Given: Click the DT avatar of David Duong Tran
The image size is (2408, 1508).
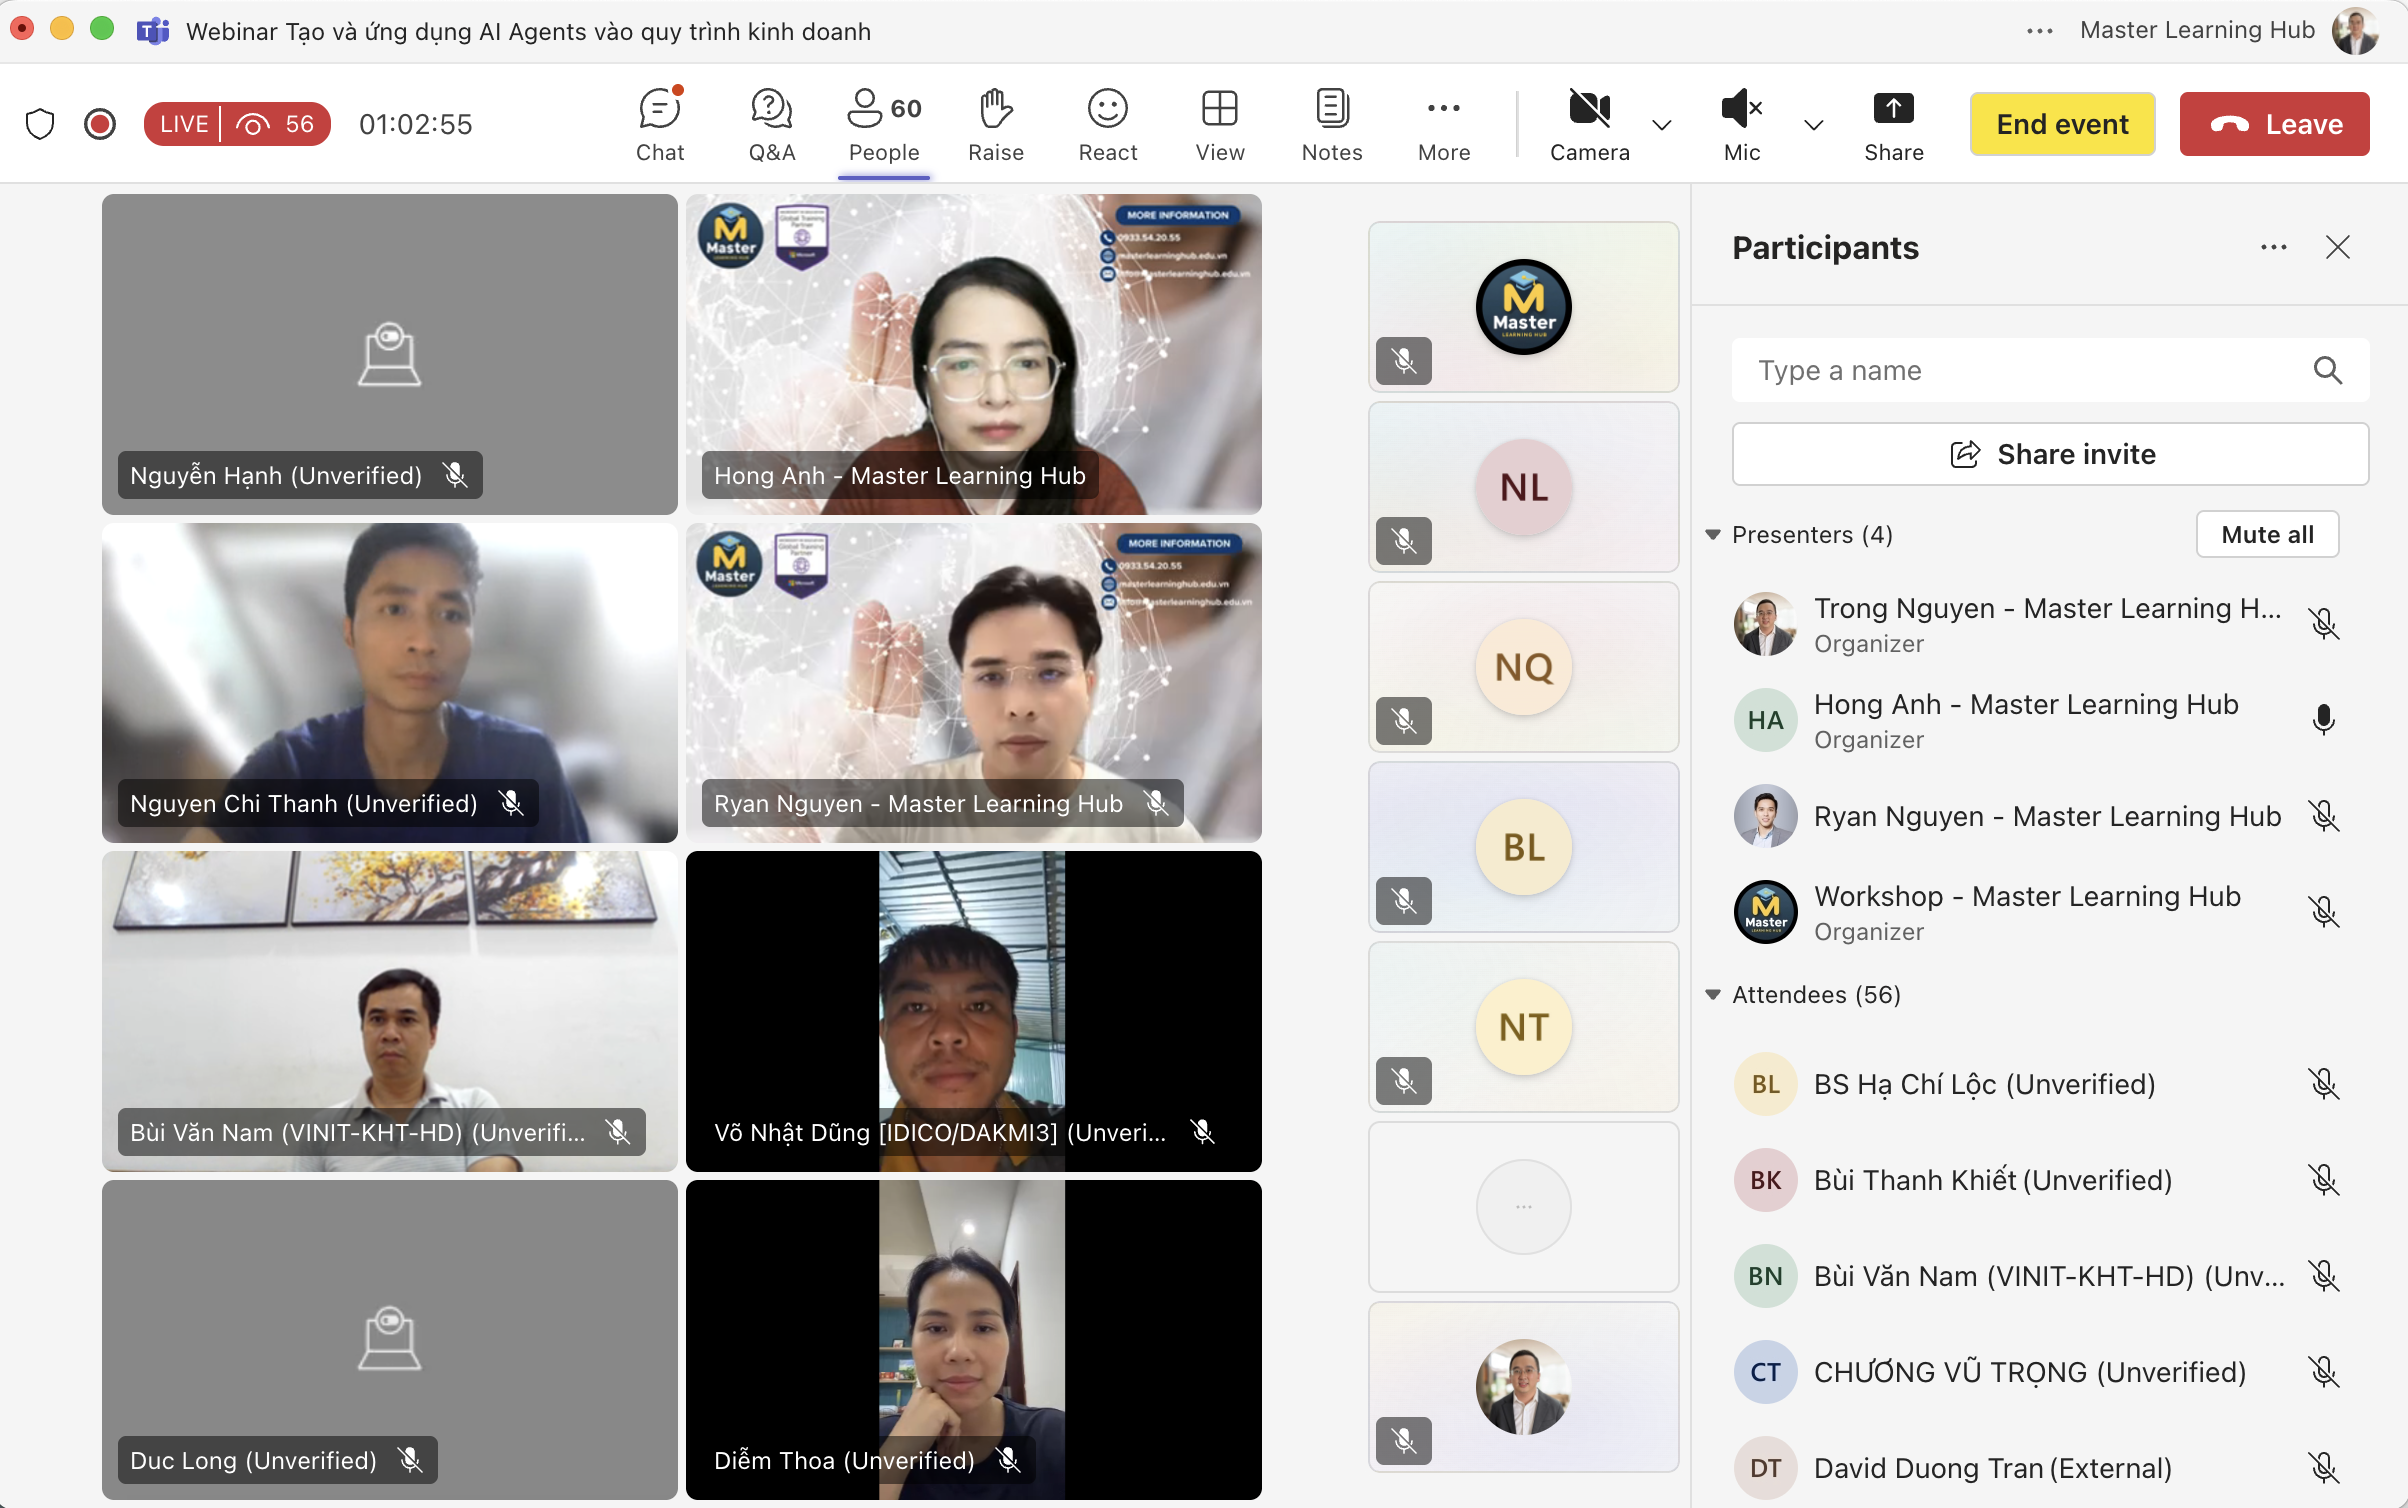Looking at the screenshot, I should (x=1765, y=1468).
